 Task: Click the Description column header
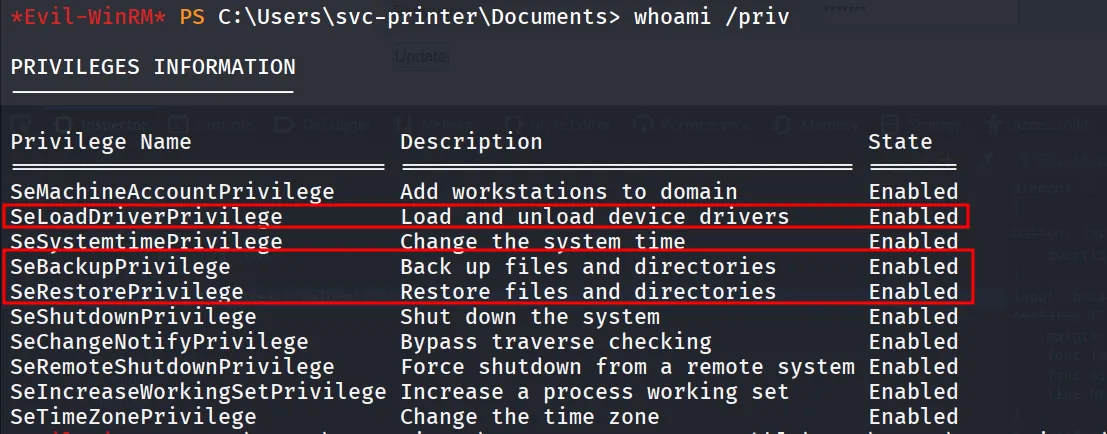pyautogui.click(x=471, y=142)
